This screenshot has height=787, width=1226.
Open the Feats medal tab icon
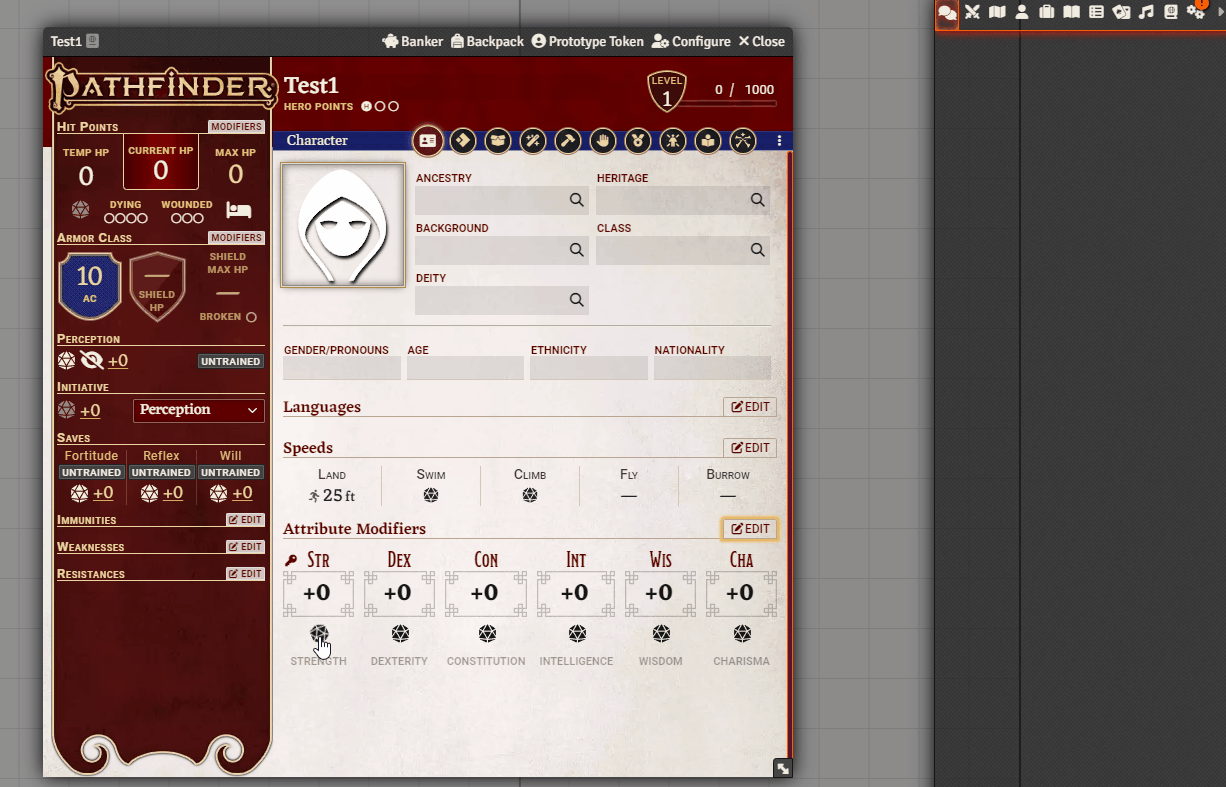click(637, 141)
